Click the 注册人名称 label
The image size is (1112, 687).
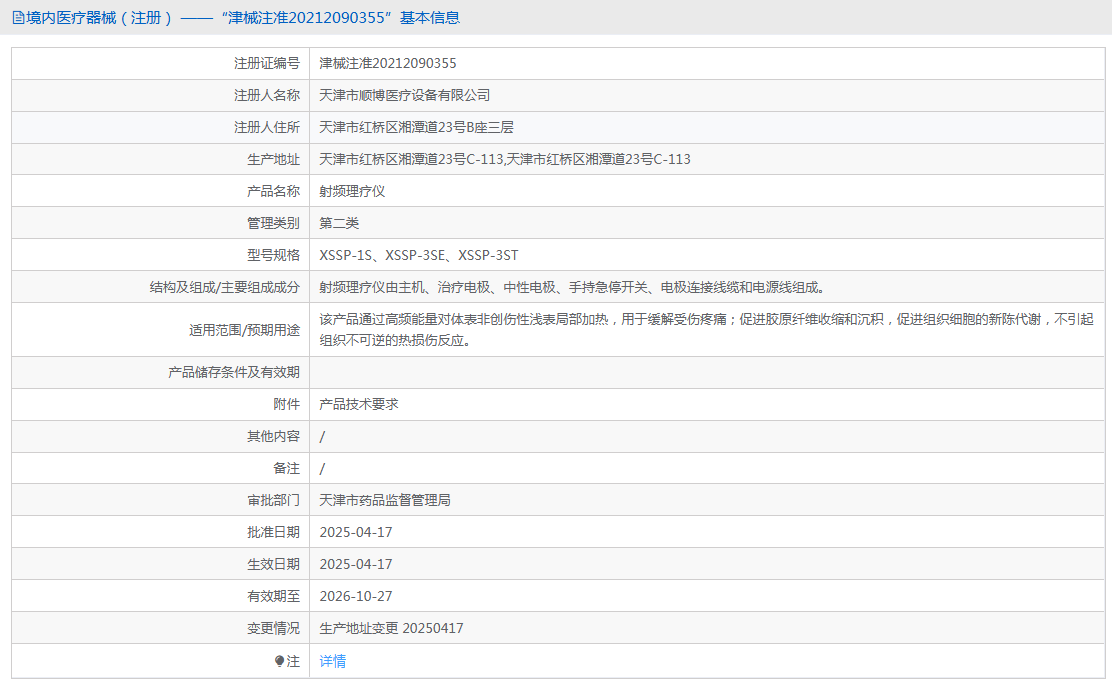click(267, 95)
